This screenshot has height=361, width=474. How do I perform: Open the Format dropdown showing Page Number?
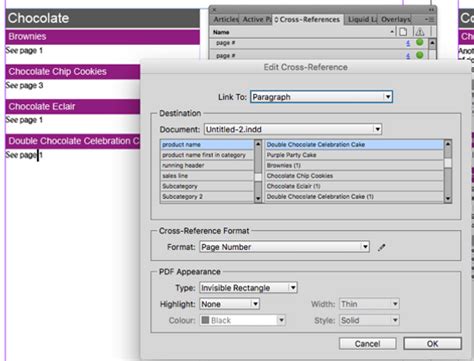click(284, 247)
